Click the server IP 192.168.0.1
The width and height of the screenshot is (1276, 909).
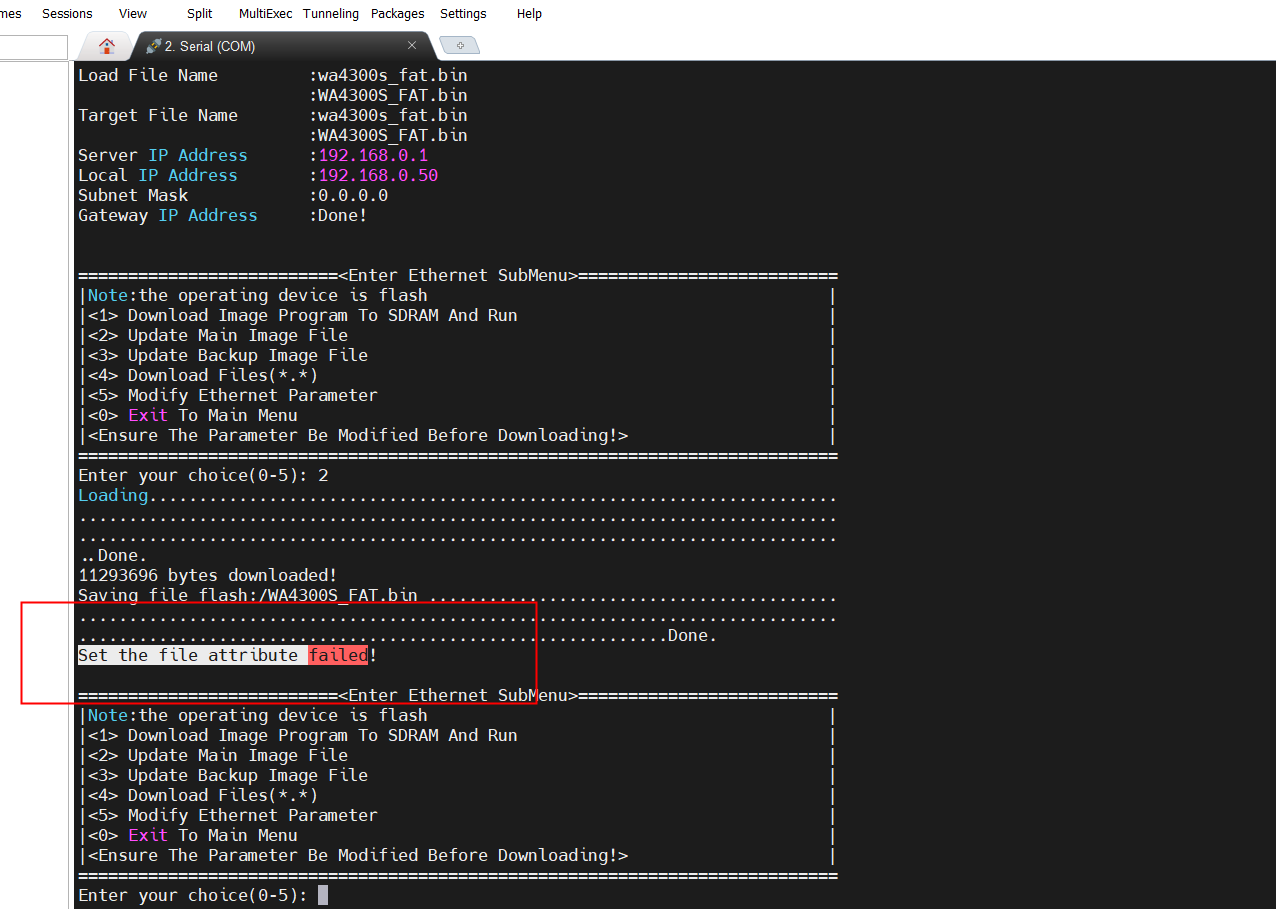click(373, 155)
